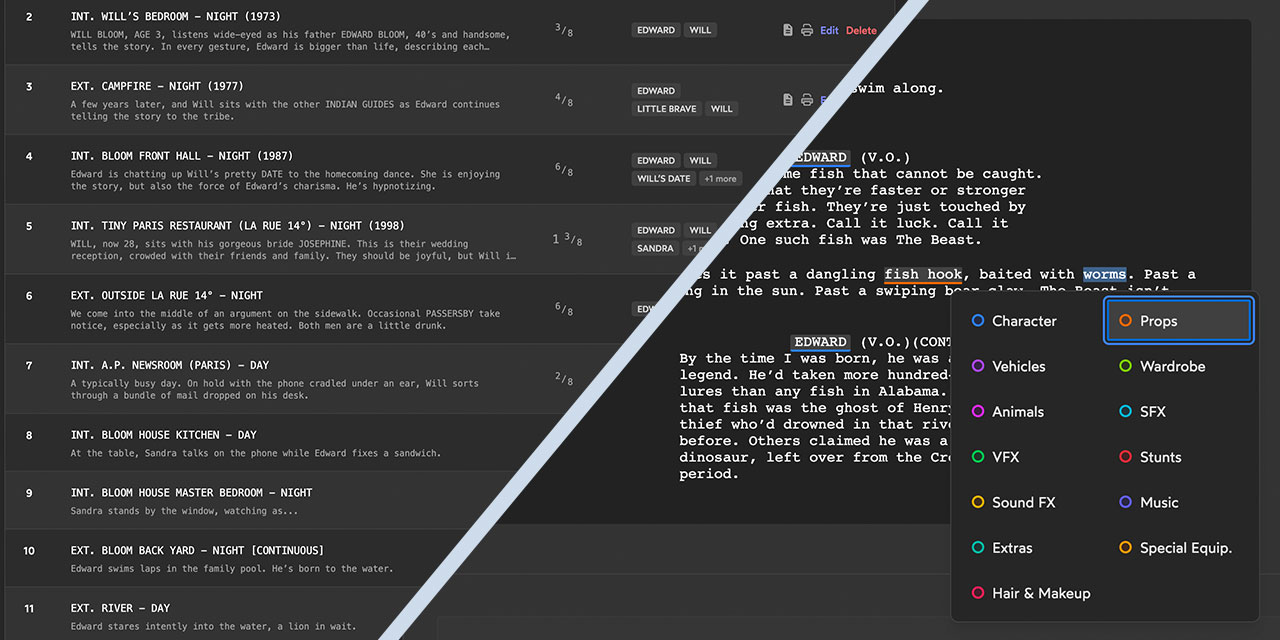Select the highlighted word 'worms' in script
1280x640 pixels.
coord(1104,274)
